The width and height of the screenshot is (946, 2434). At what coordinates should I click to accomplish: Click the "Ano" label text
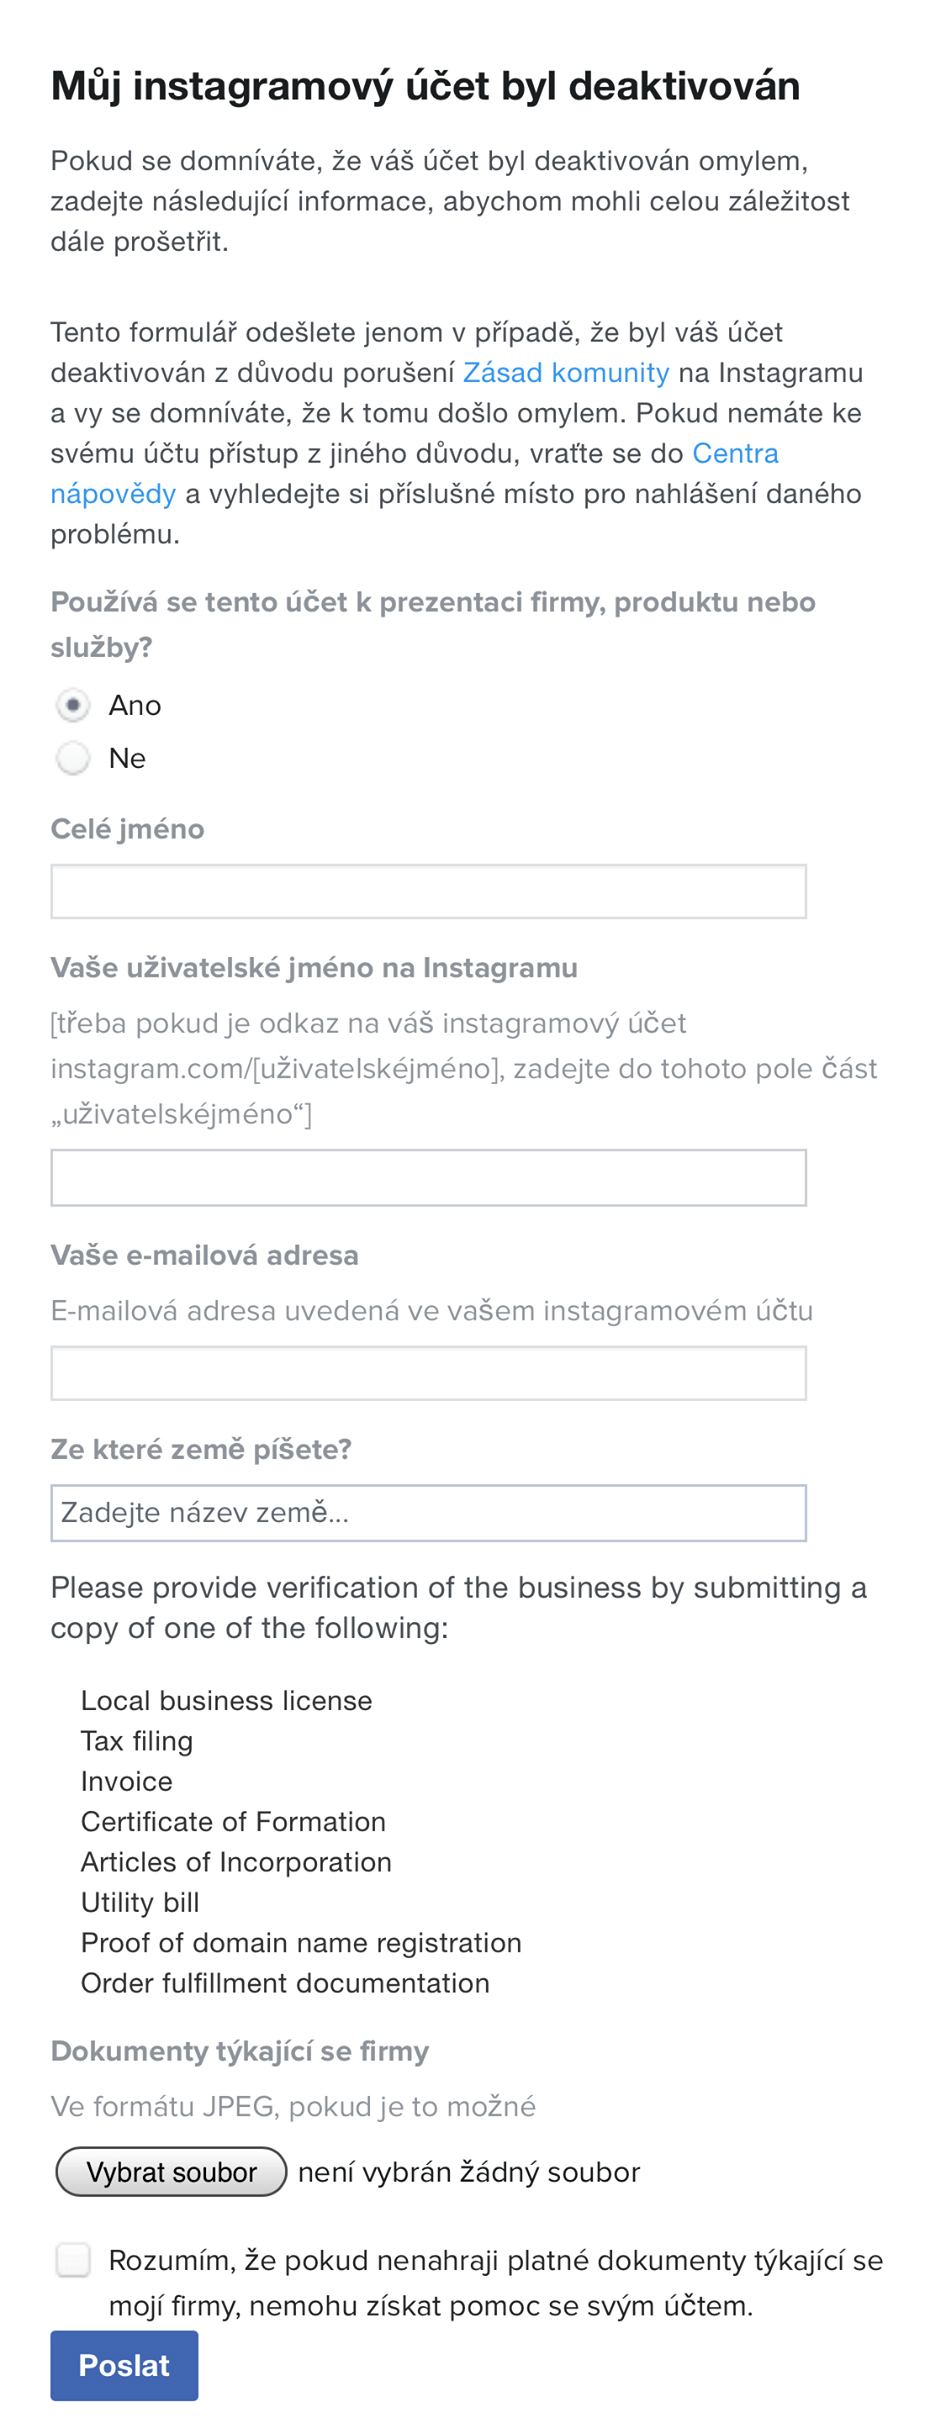135,706
